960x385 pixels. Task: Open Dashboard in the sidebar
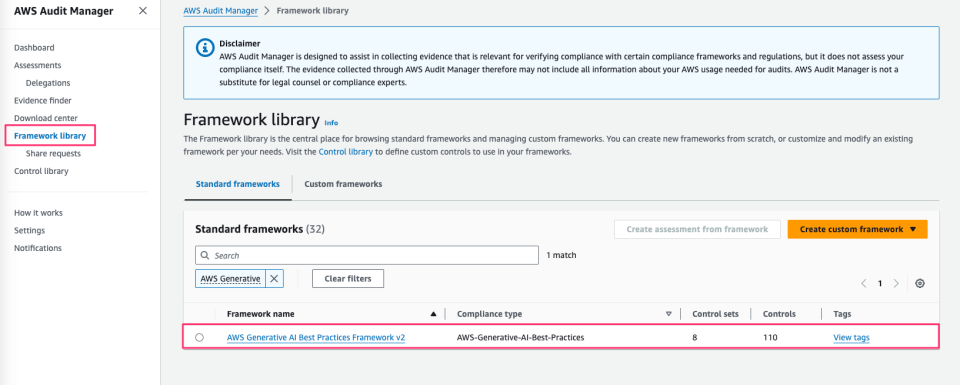click(x=34, y=48)
